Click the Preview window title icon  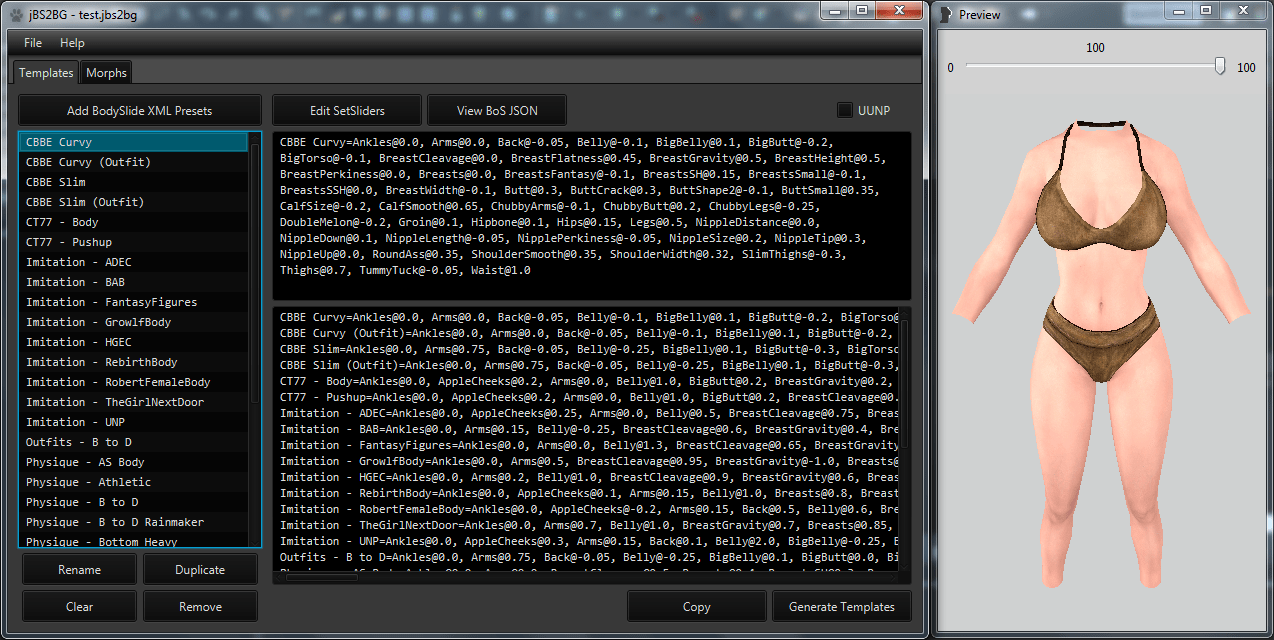pyautogui.click(x=945, y=14)
